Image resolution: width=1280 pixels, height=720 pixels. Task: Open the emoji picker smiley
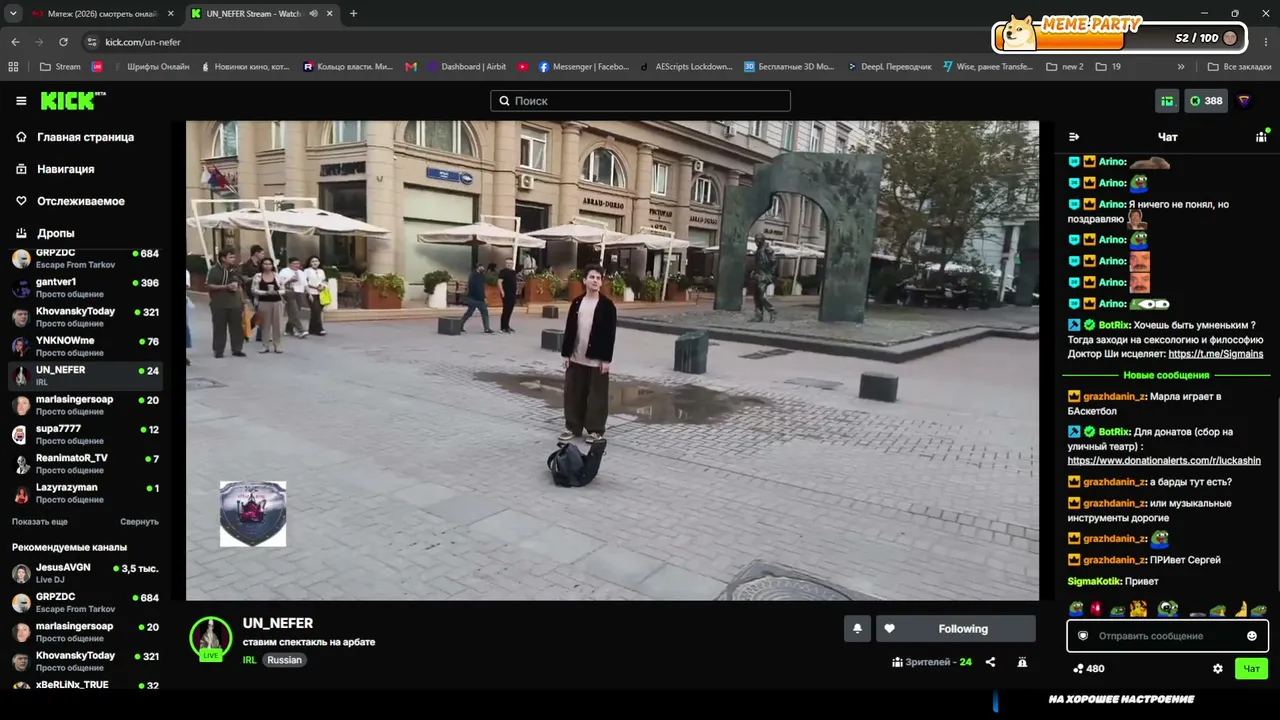point(1252,636)
